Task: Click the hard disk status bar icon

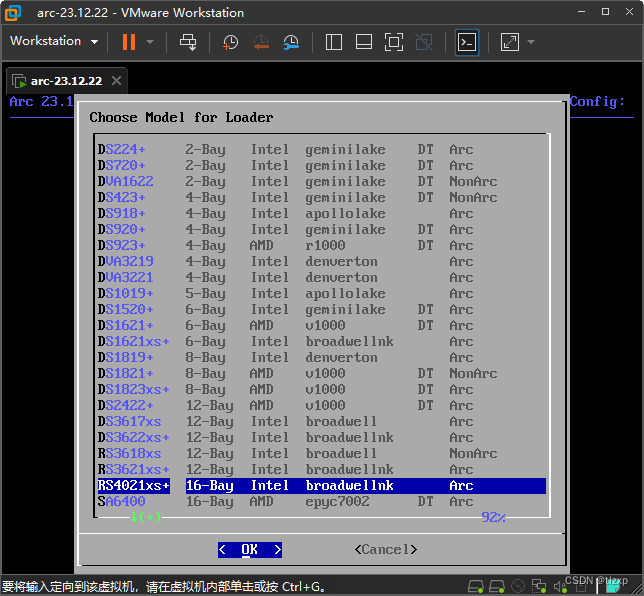Action: coord(476,586)
